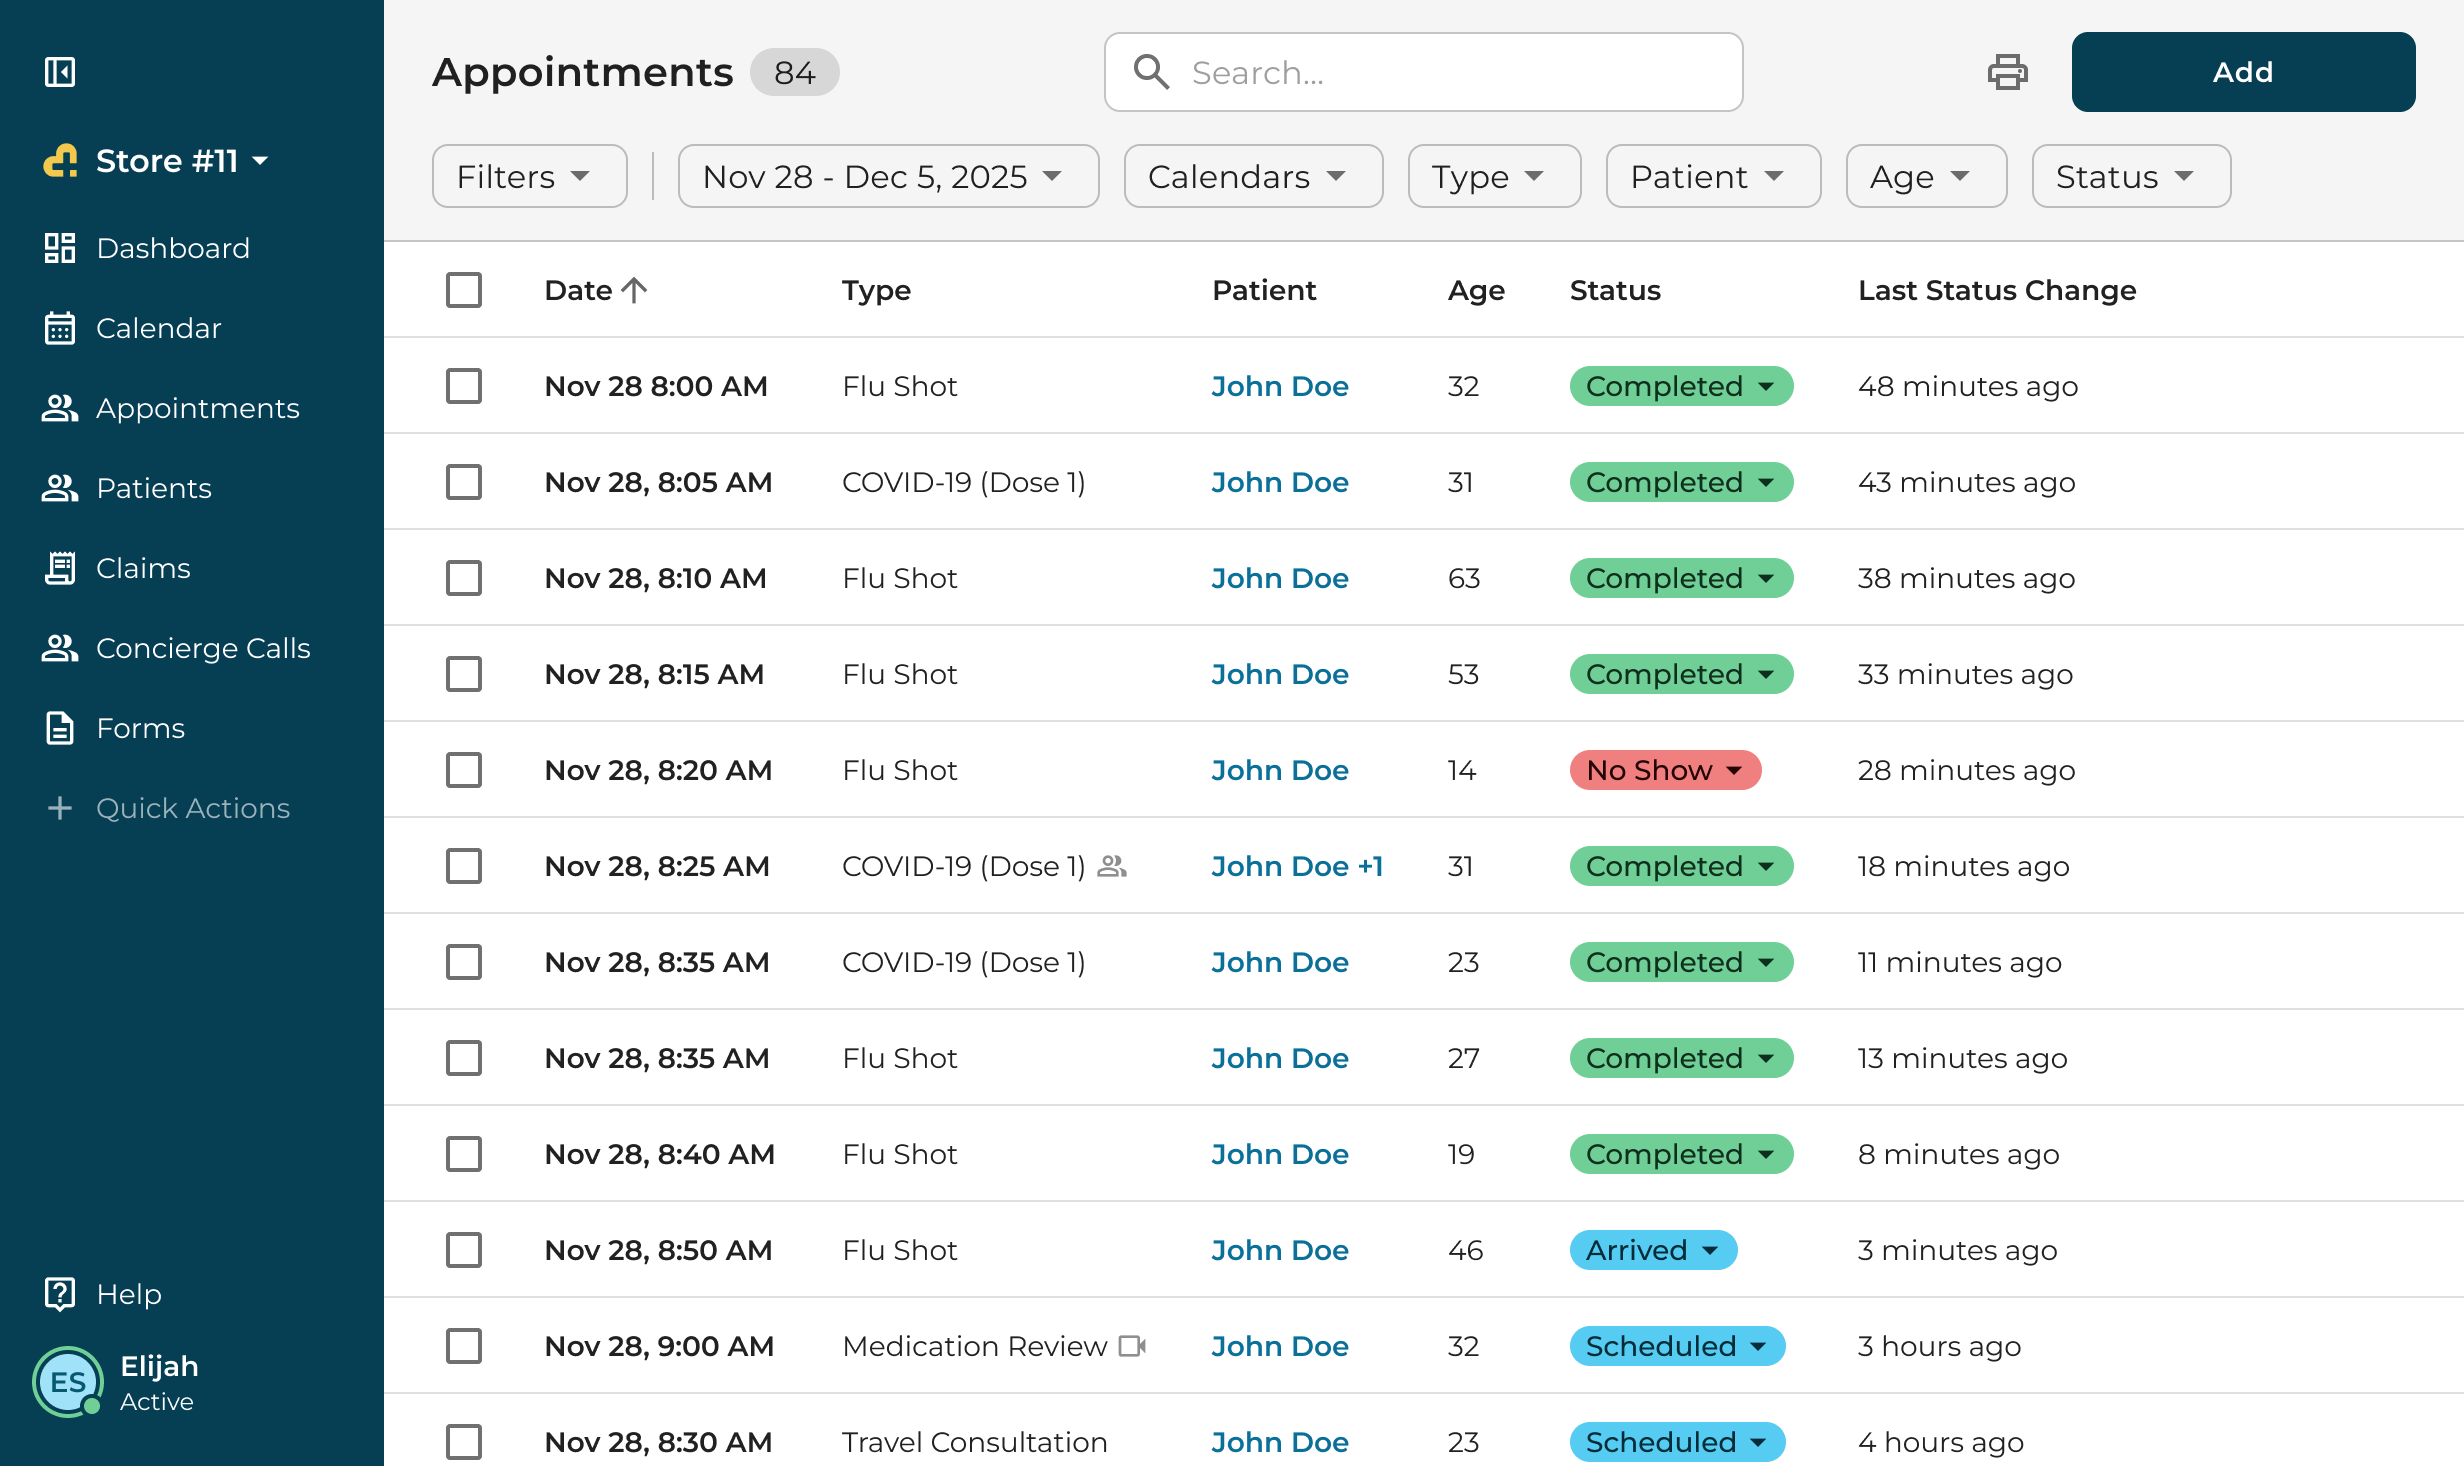Viewport: 2464px width, 1466px height.
Task: Open the Nov 28 - Dec 5 date range
Action: click(888, 176)
